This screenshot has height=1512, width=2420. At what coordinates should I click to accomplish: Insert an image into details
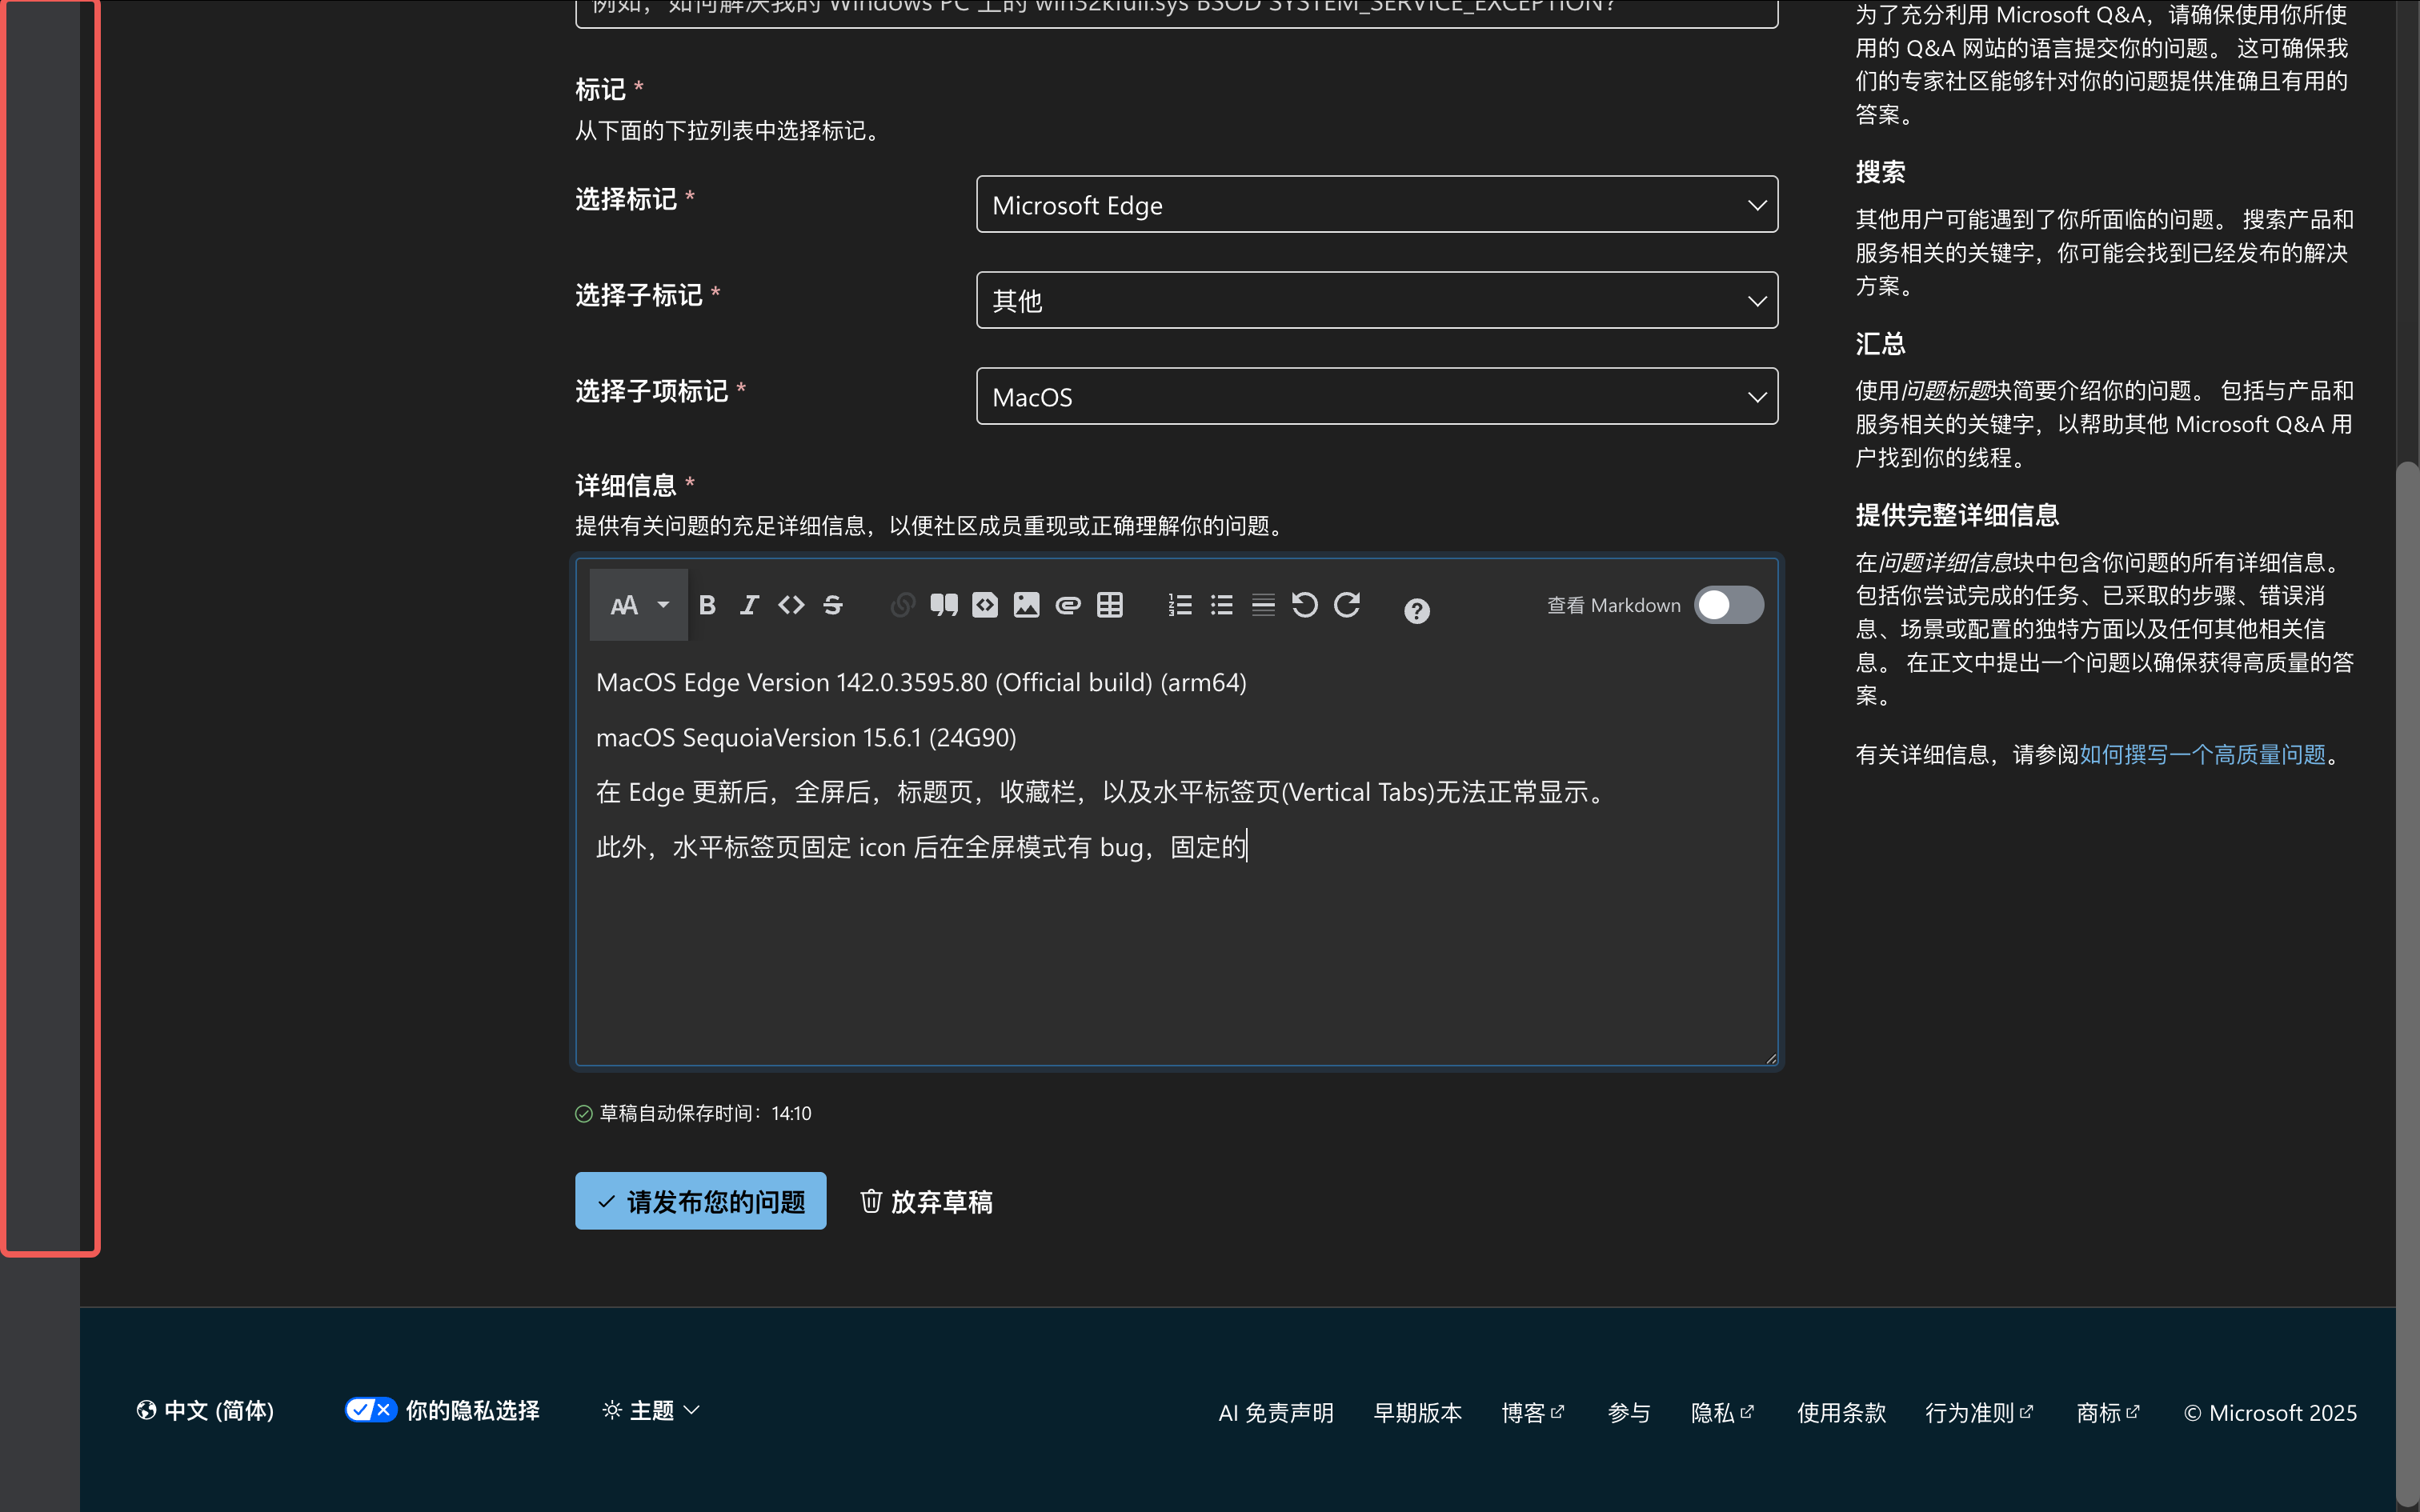(1027, 605)
